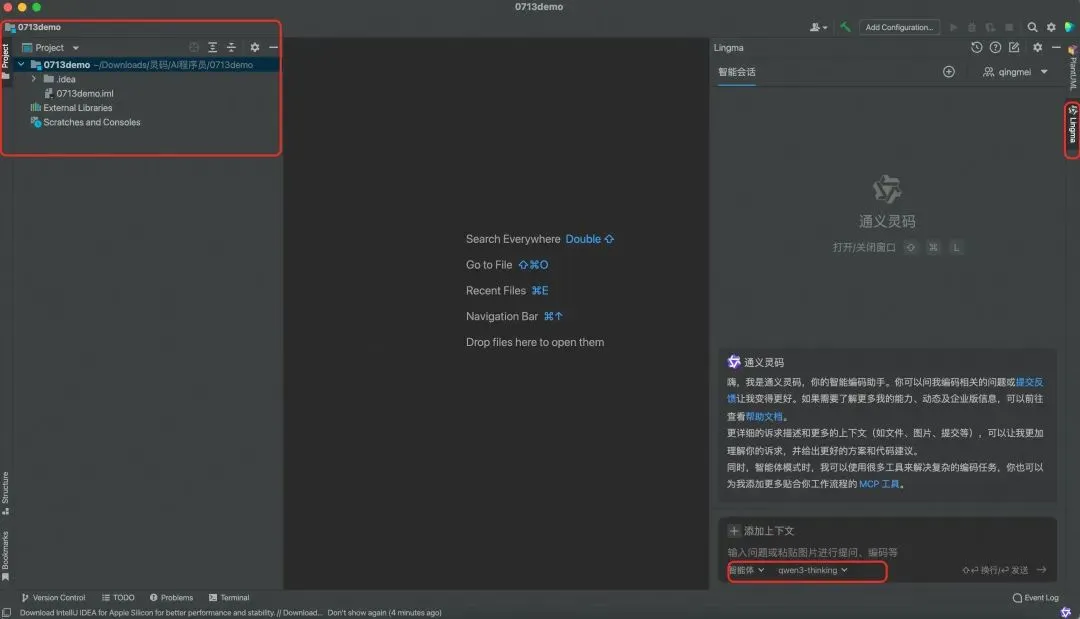Select the 智能会话 tab

click(736, 72)
